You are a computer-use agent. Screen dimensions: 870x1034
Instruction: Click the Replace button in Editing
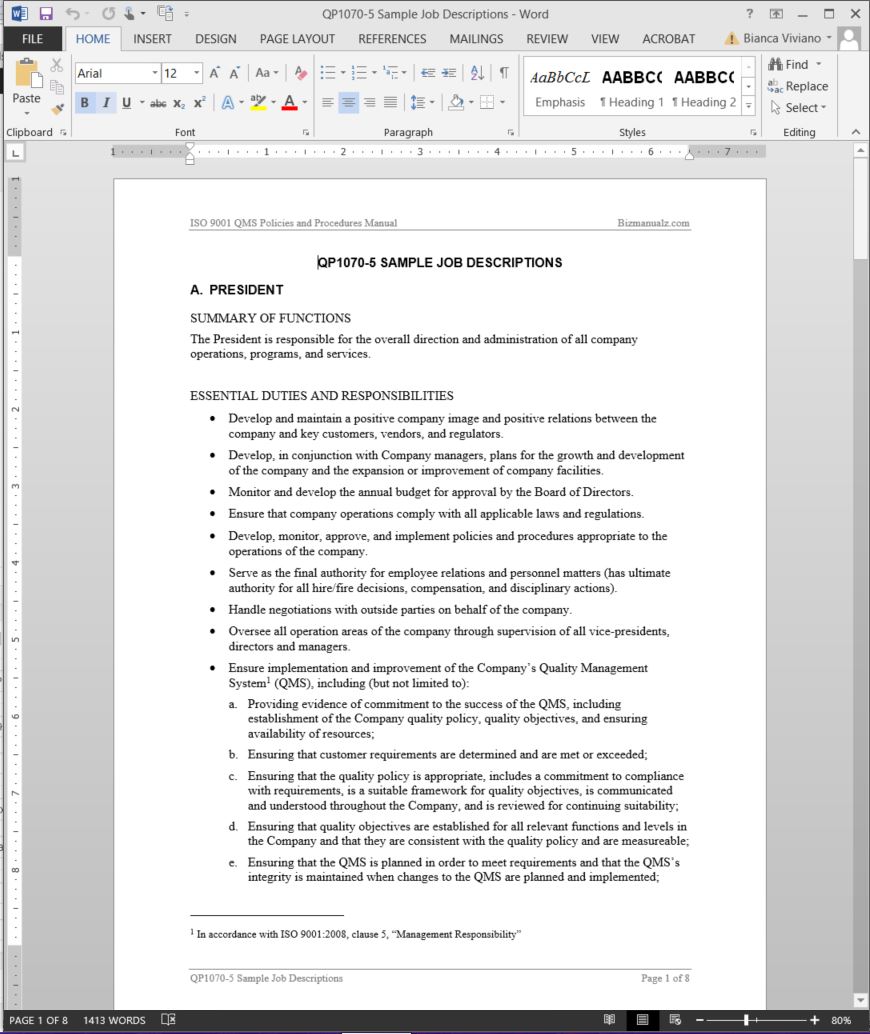(797, 86)
